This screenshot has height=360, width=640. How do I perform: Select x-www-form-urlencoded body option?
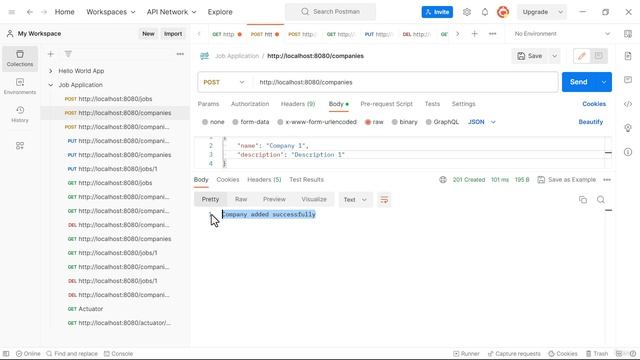317,122
